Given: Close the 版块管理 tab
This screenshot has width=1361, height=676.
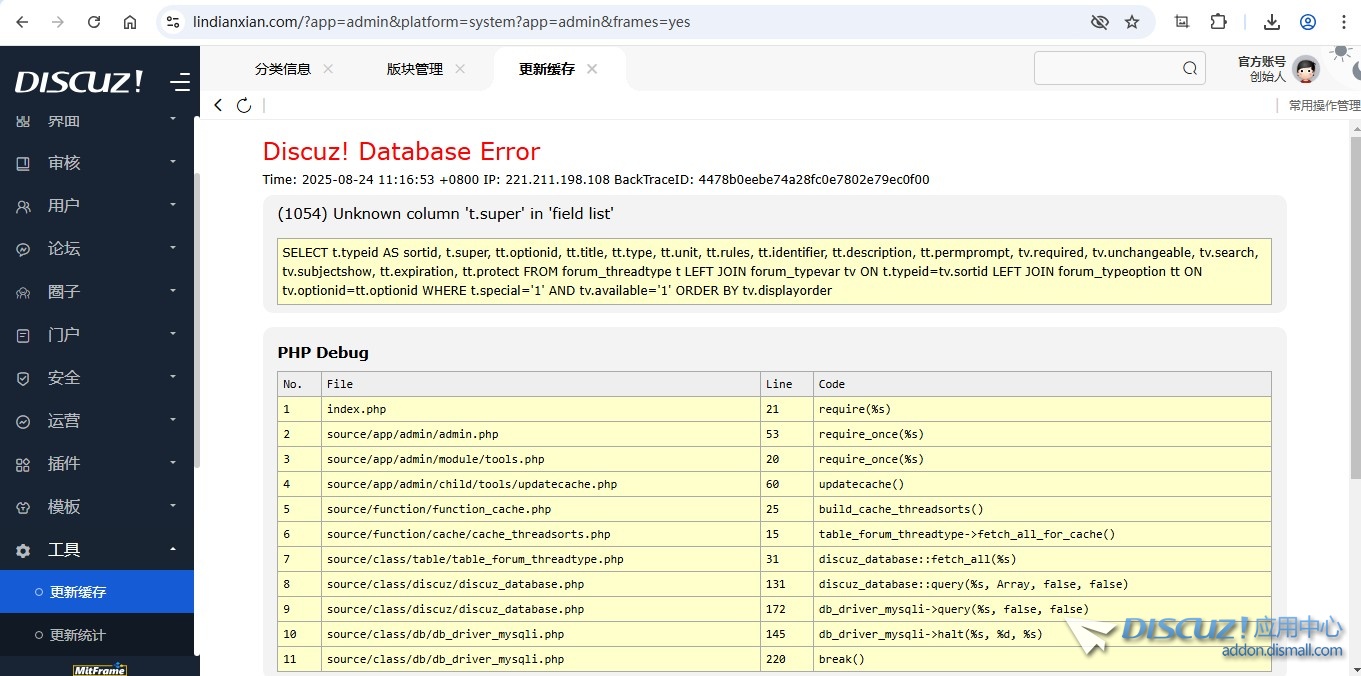Looking at the screenshot, I should tap(460, 69).
